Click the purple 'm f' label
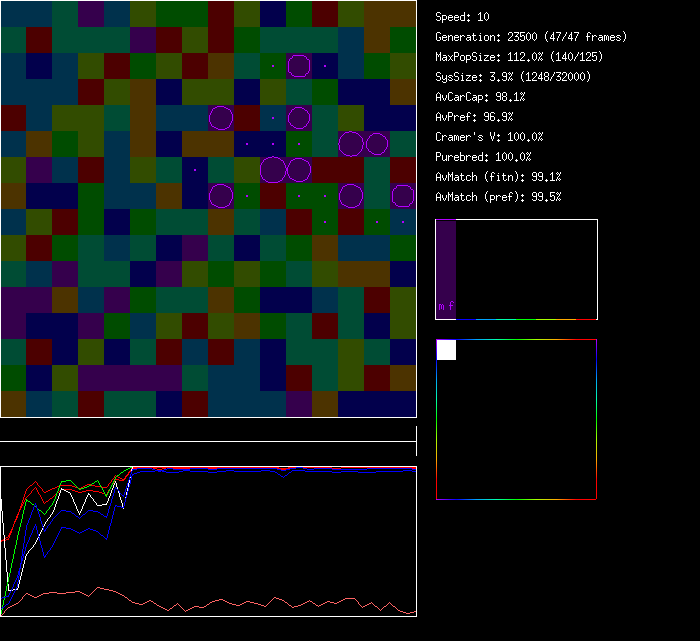Viewport: 700px width, 641px height. (446, 307)
